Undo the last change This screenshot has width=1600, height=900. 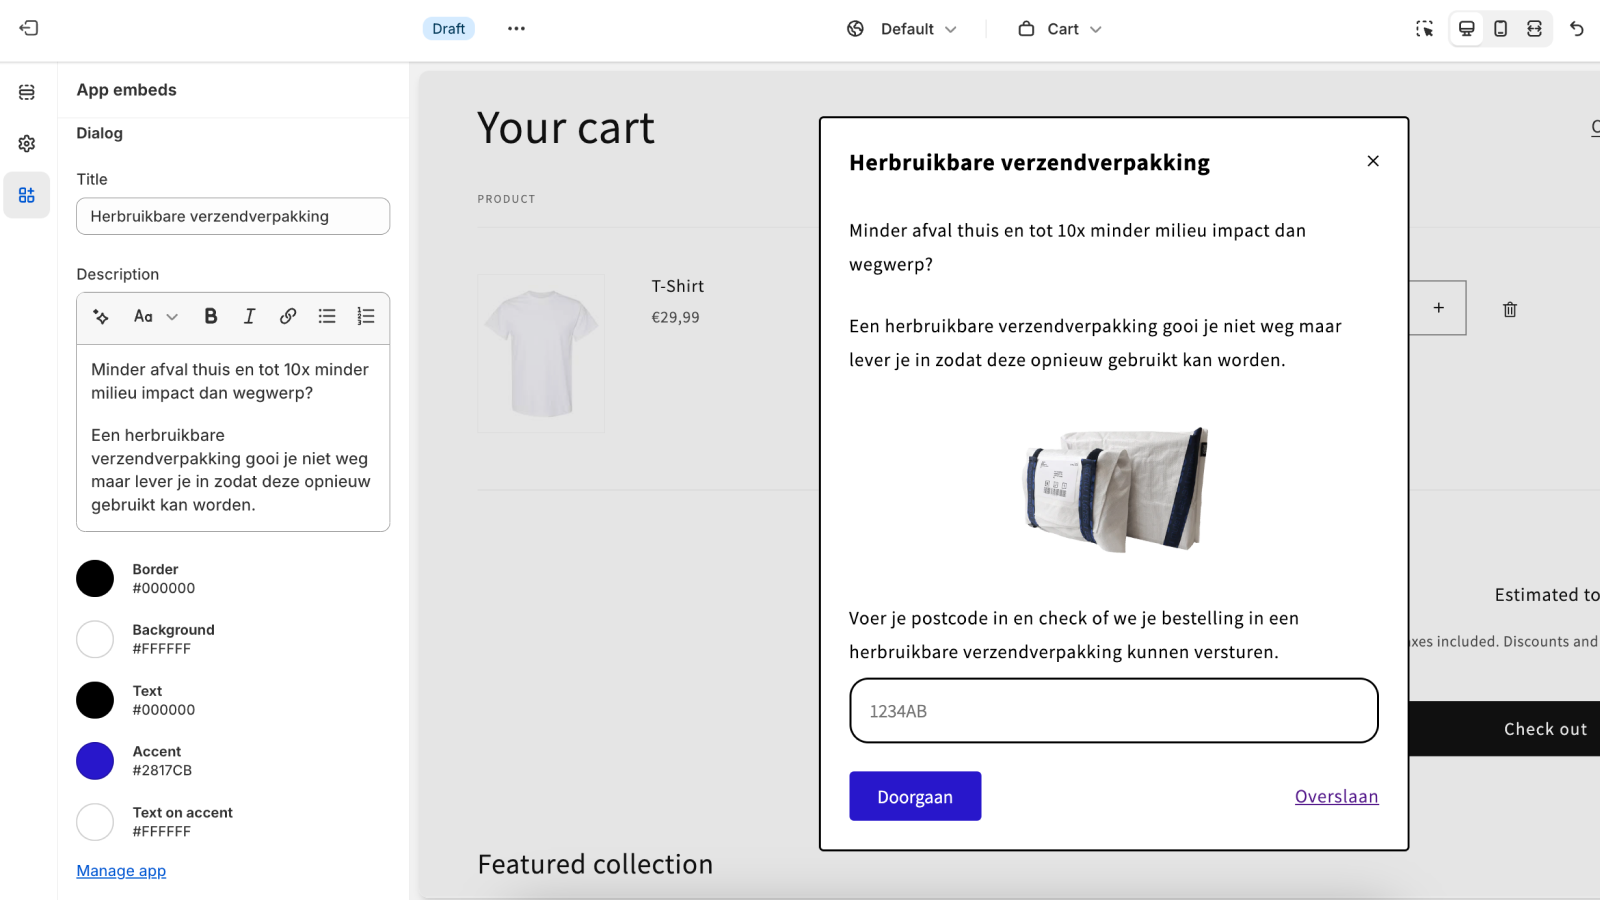point(1578,29)
